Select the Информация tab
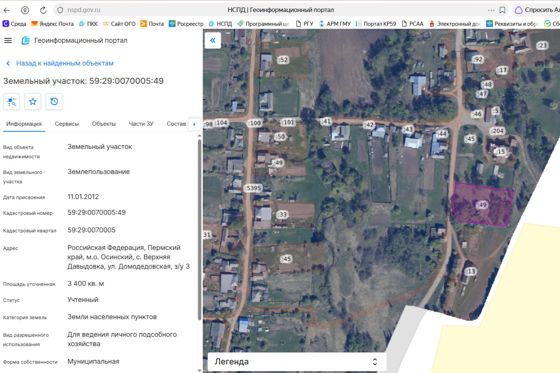The image size is (560, 373). click(x=24, y=124)
